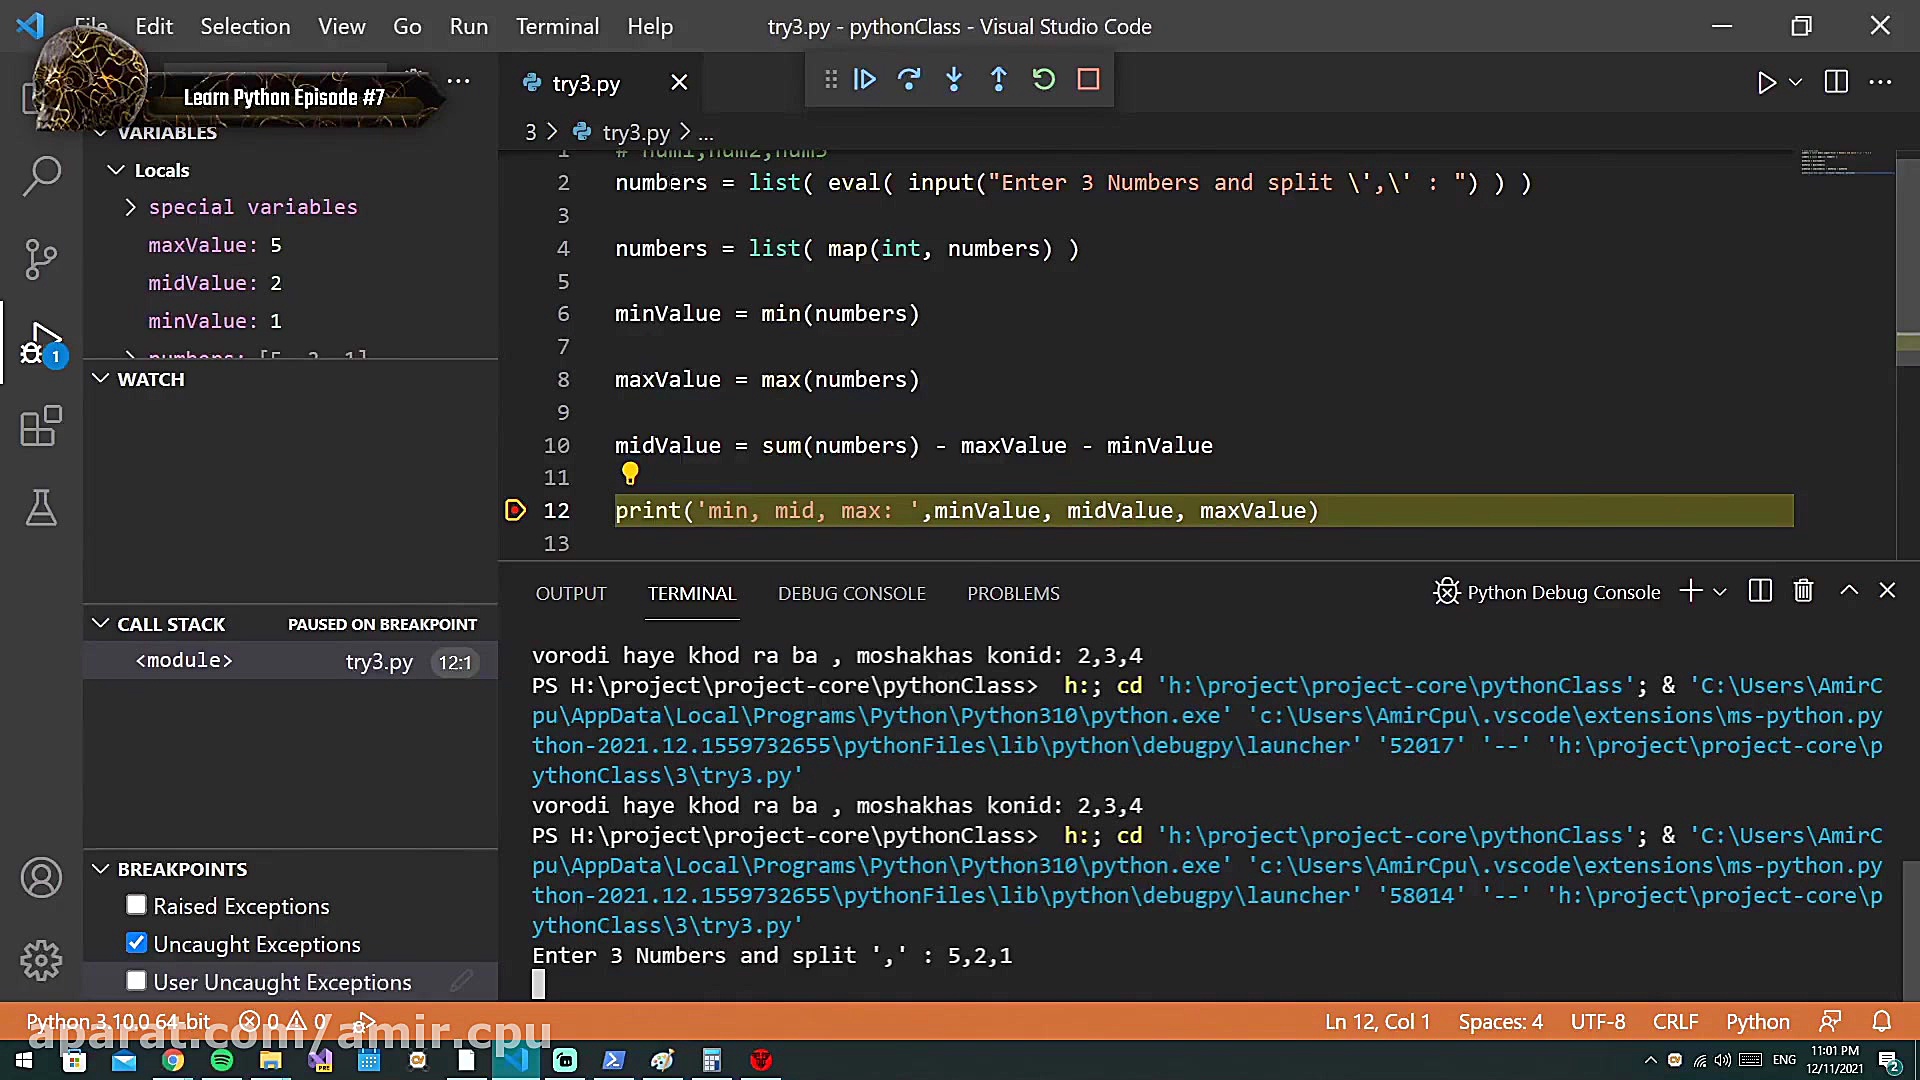
Task: Open Source Control in activity bar
Action: [41, 260]
